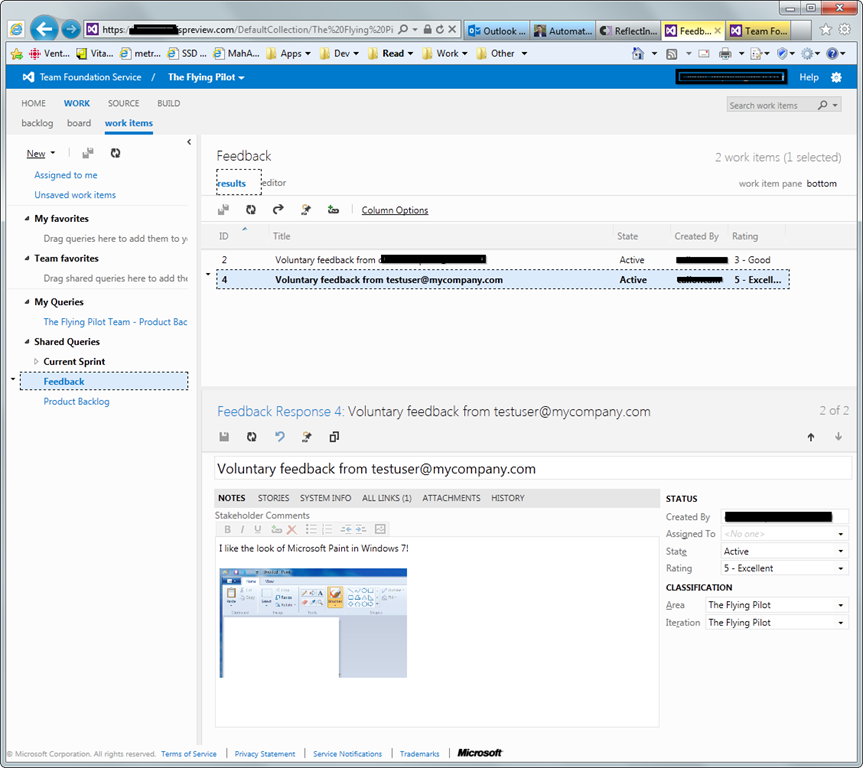
Task: Refresh the query results list
Action: click(x=251, y=210)
